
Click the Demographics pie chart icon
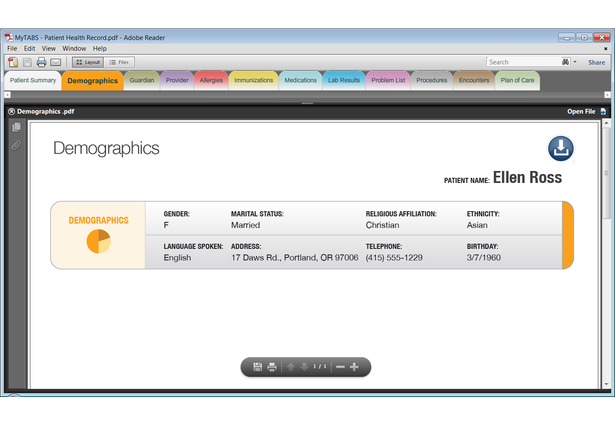[x=98, y=241]
